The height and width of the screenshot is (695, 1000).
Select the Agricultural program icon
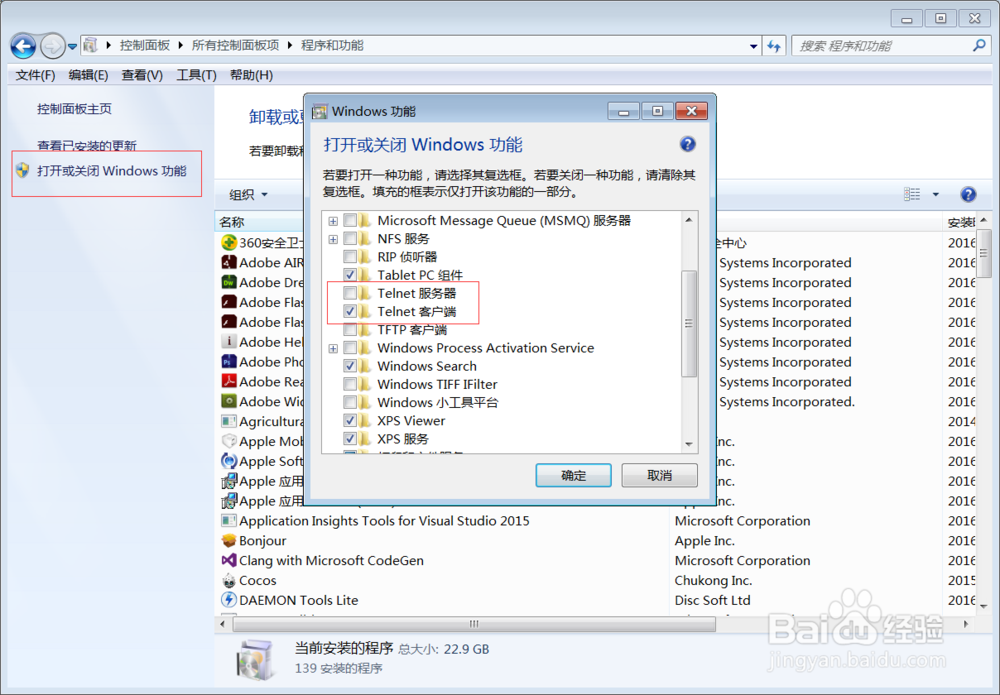pyautogui.click(x=228, y=421)
